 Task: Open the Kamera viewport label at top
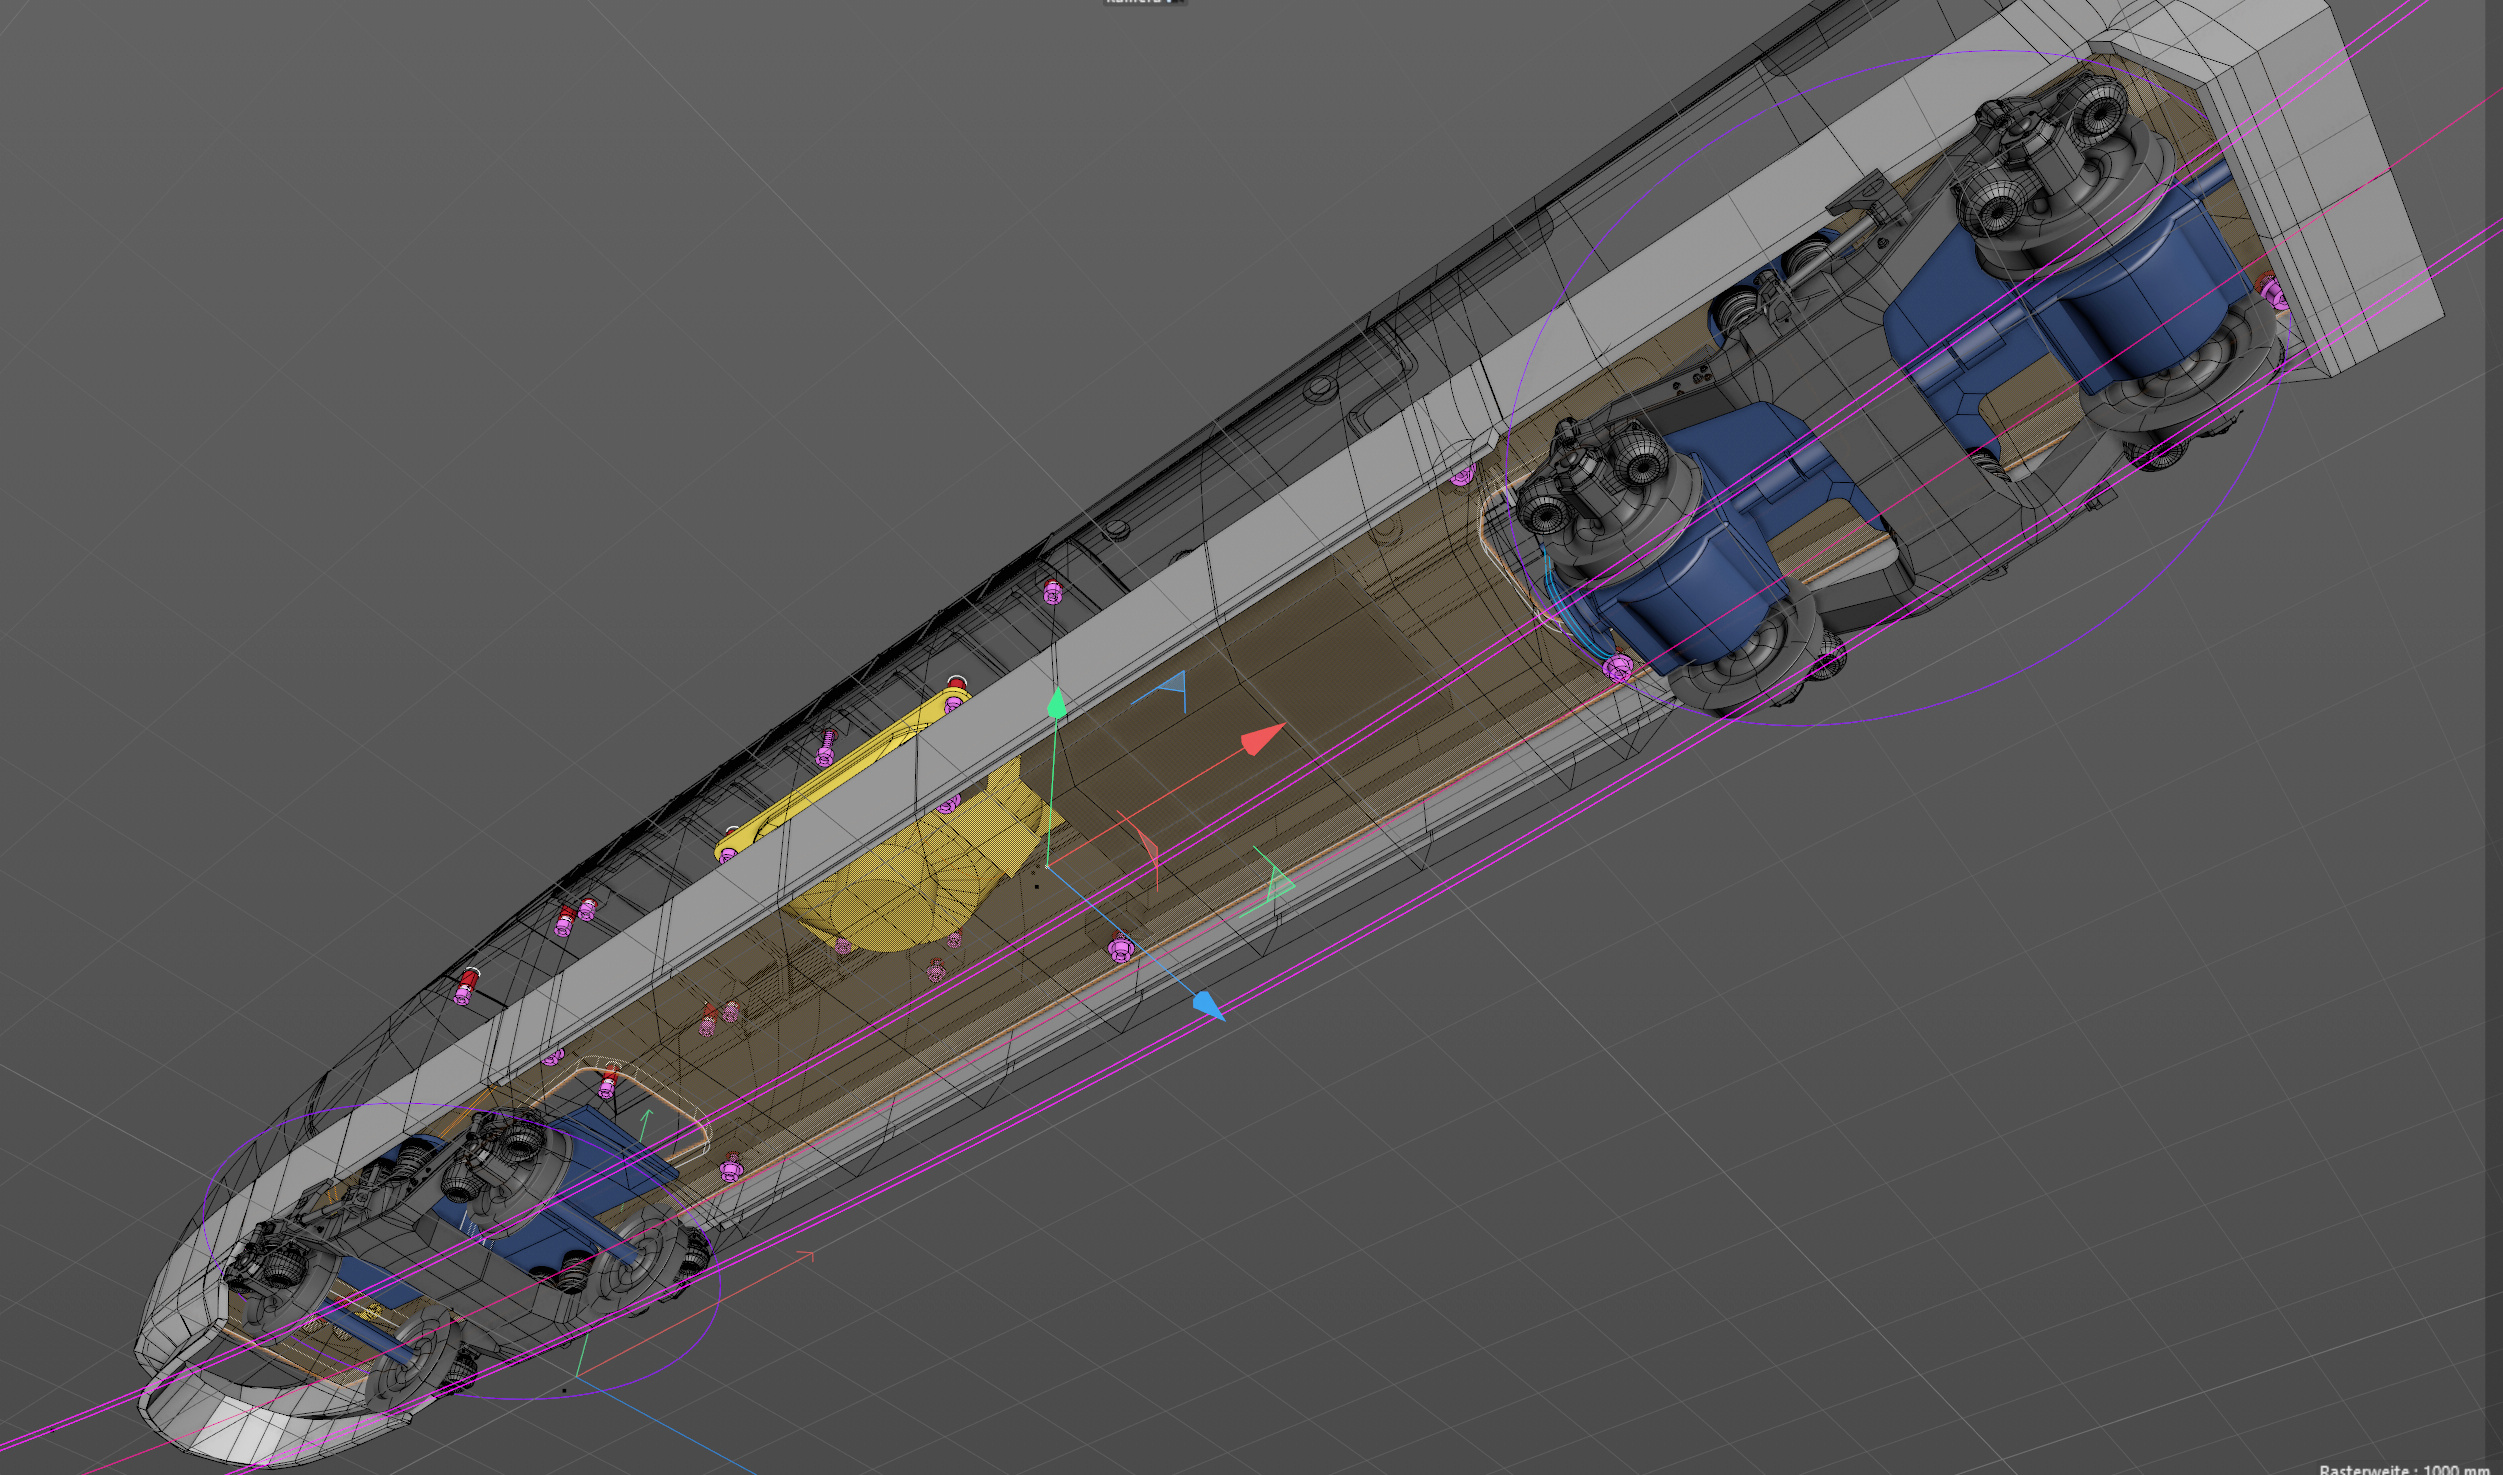point(1143,3)
